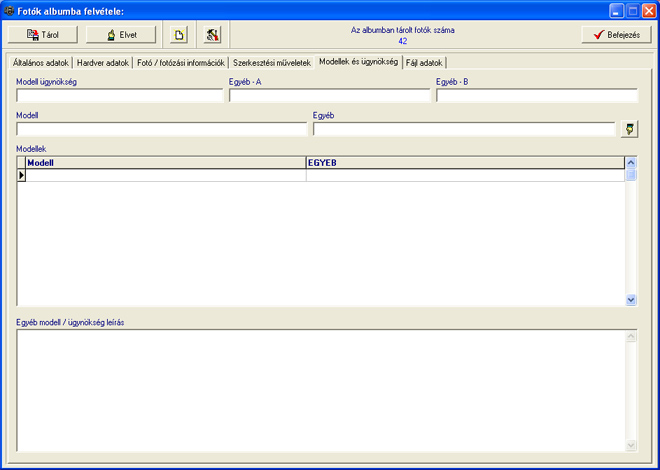The width and height of the screenshot is (660, 470).
Task: Click description box scroll down arrow
Action: [631, 445]
